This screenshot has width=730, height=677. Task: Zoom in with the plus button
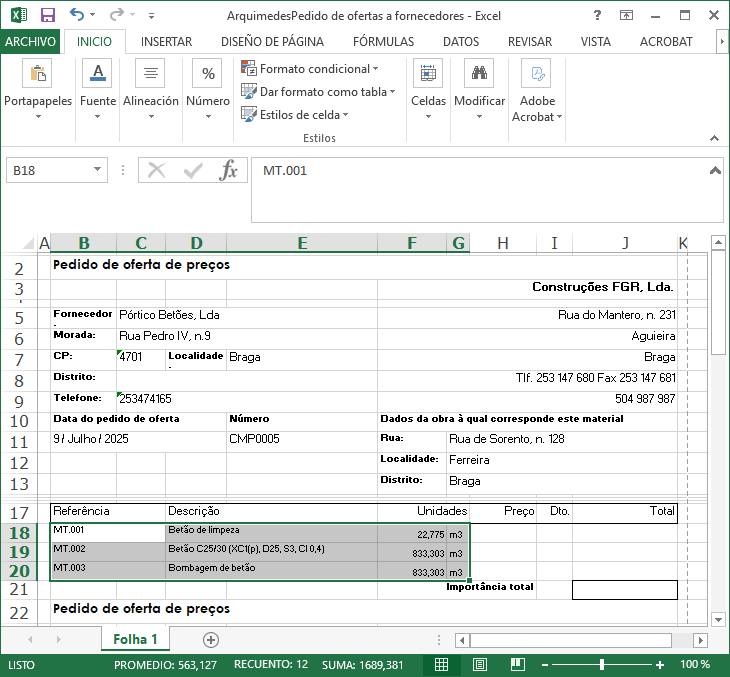pyautogui.click(x=660, y=665)
